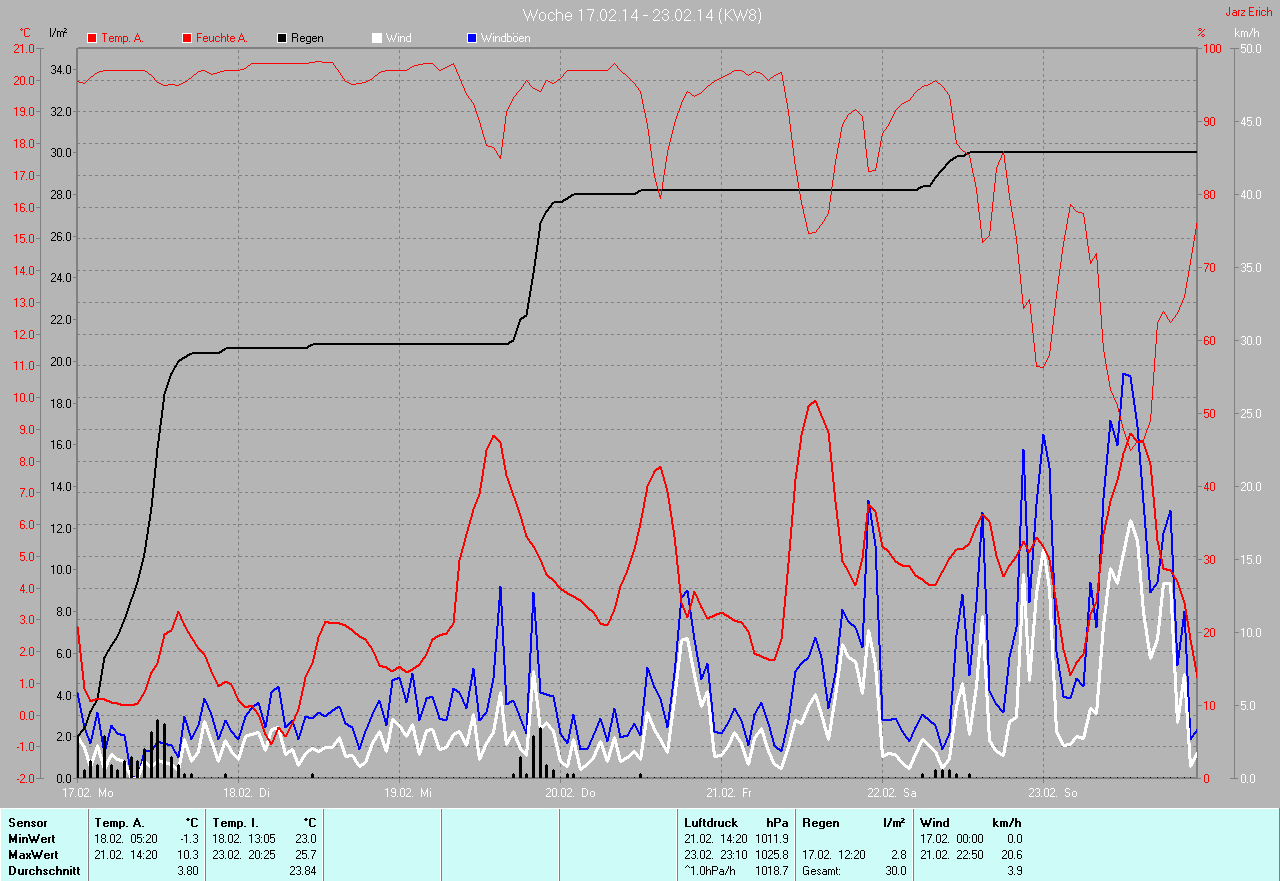Click the minimum wind value '0.0' in table
This screenshot has height=881, width=1280.
(x=1017, y=839)
